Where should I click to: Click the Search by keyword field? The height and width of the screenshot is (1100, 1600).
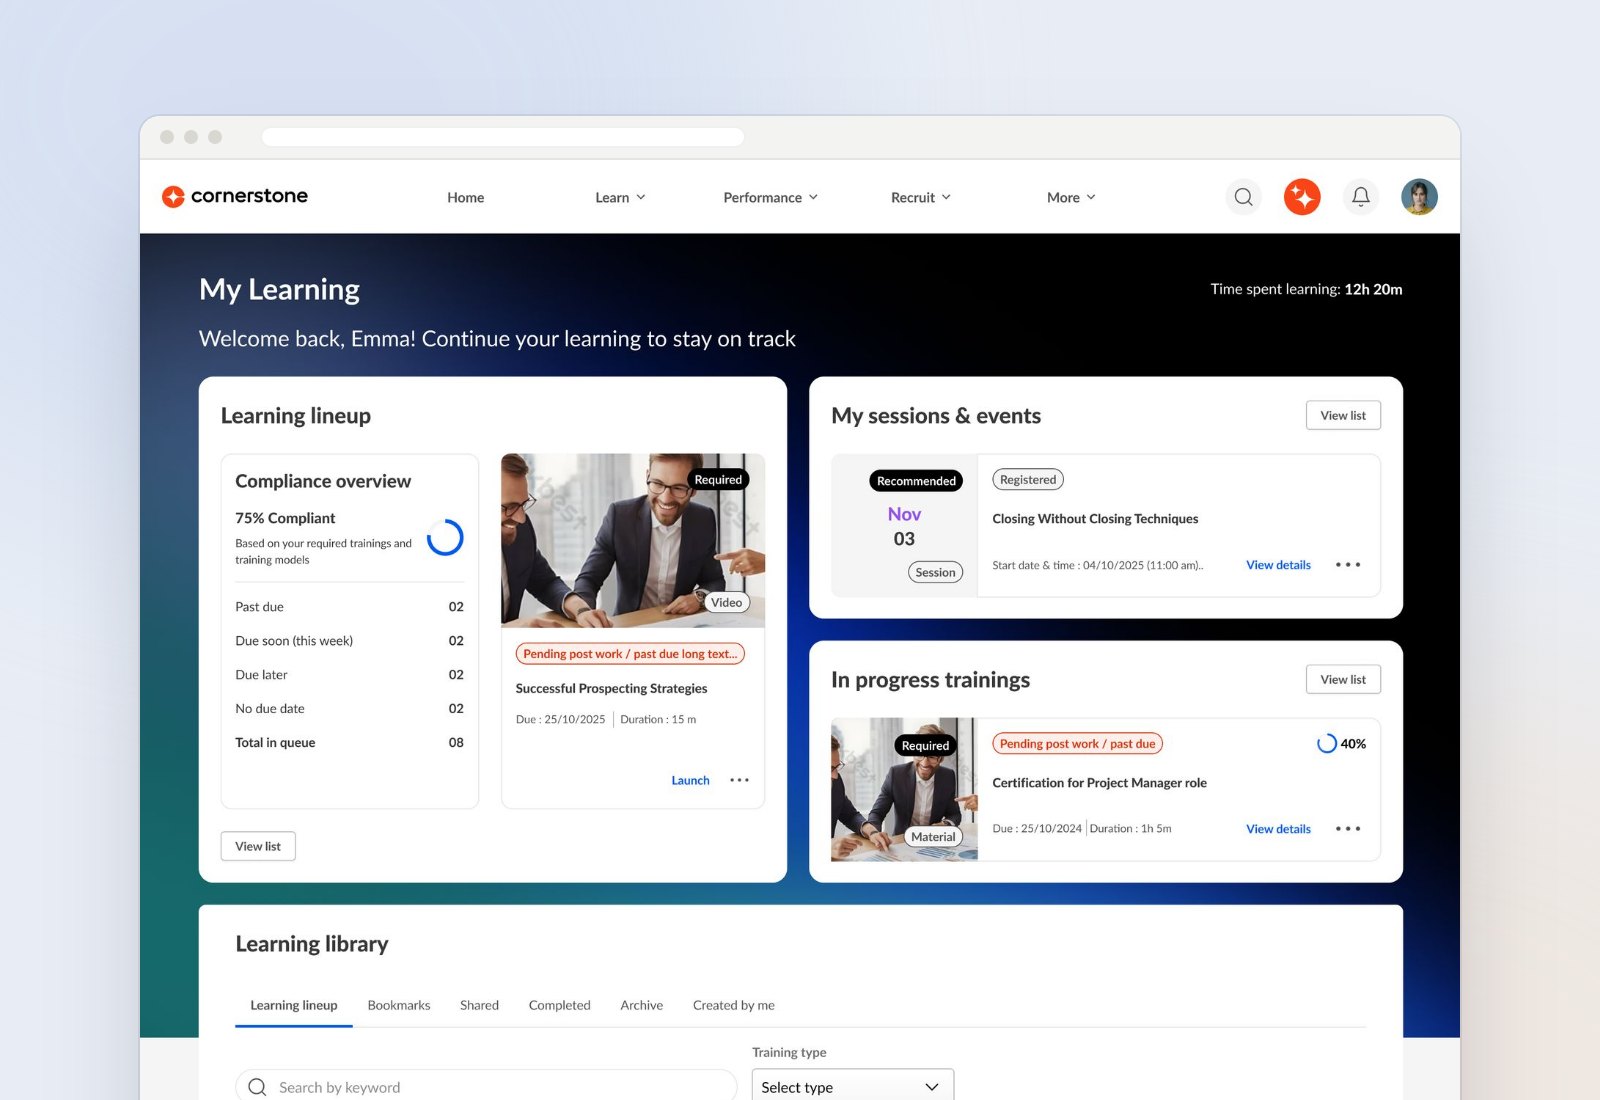click(486, 1087)
